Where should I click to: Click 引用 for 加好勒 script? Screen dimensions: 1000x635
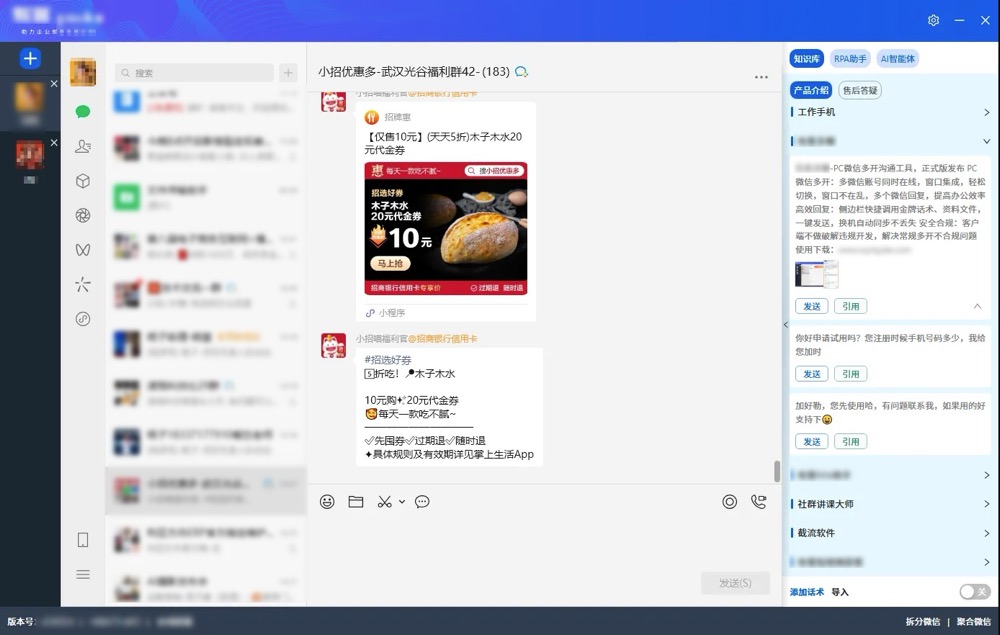coord(851,441)
